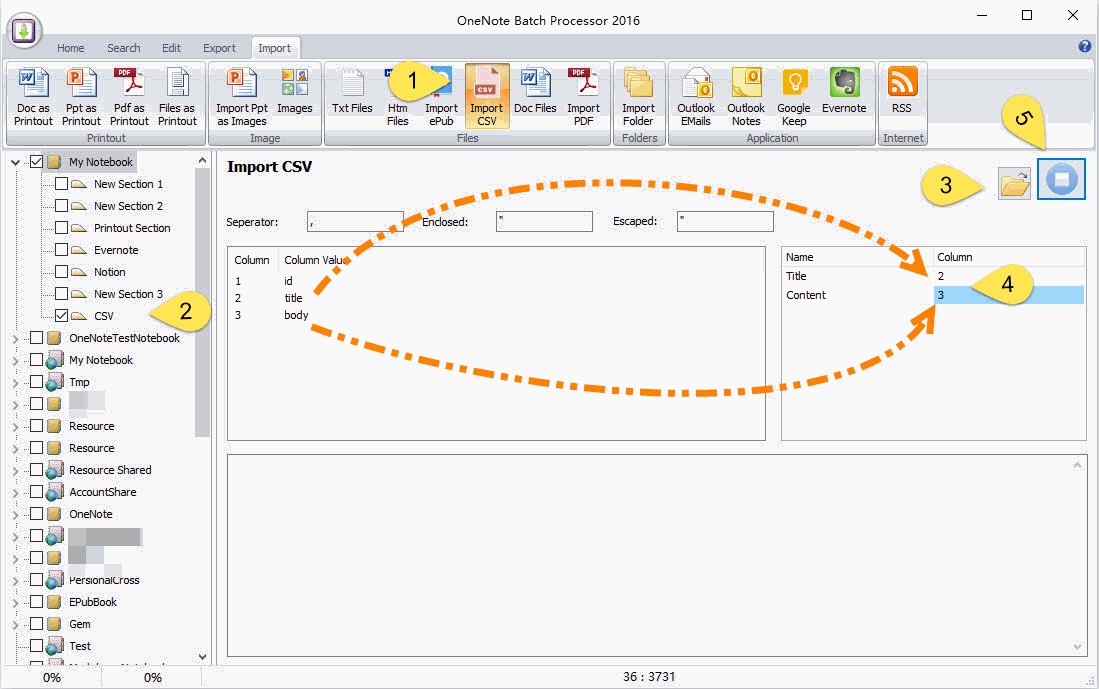
Task: Expand the PersionalCross notebook
Action: 15,580
